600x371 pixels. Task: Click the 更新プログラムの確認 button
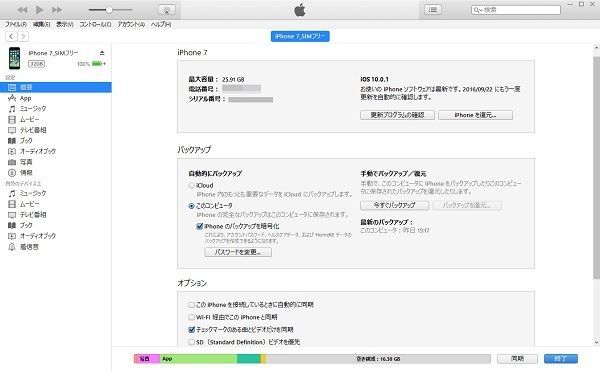click(397, 115)
